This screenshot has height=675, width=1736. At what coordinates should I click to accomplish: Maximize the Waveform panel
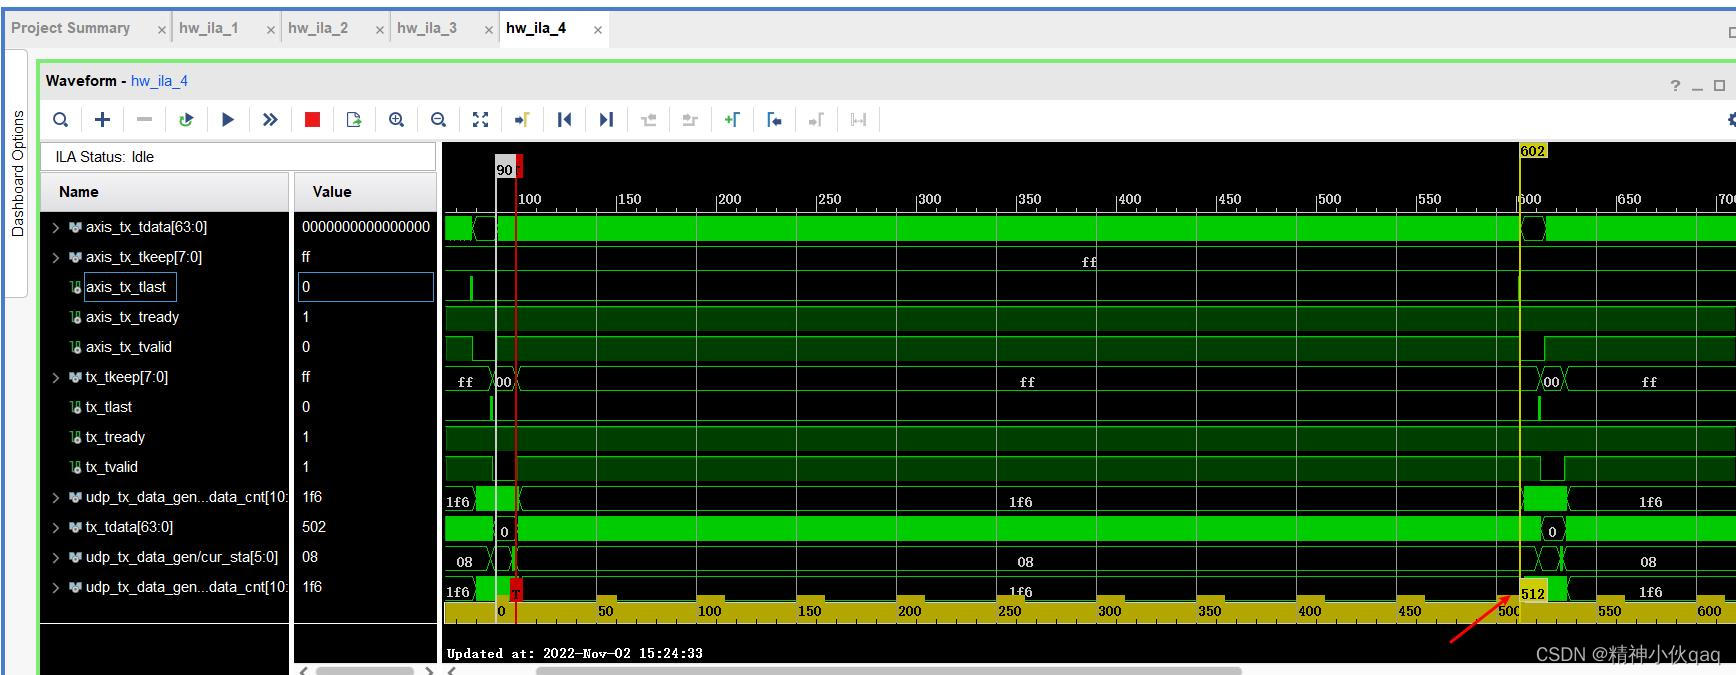pos(1720,86)
